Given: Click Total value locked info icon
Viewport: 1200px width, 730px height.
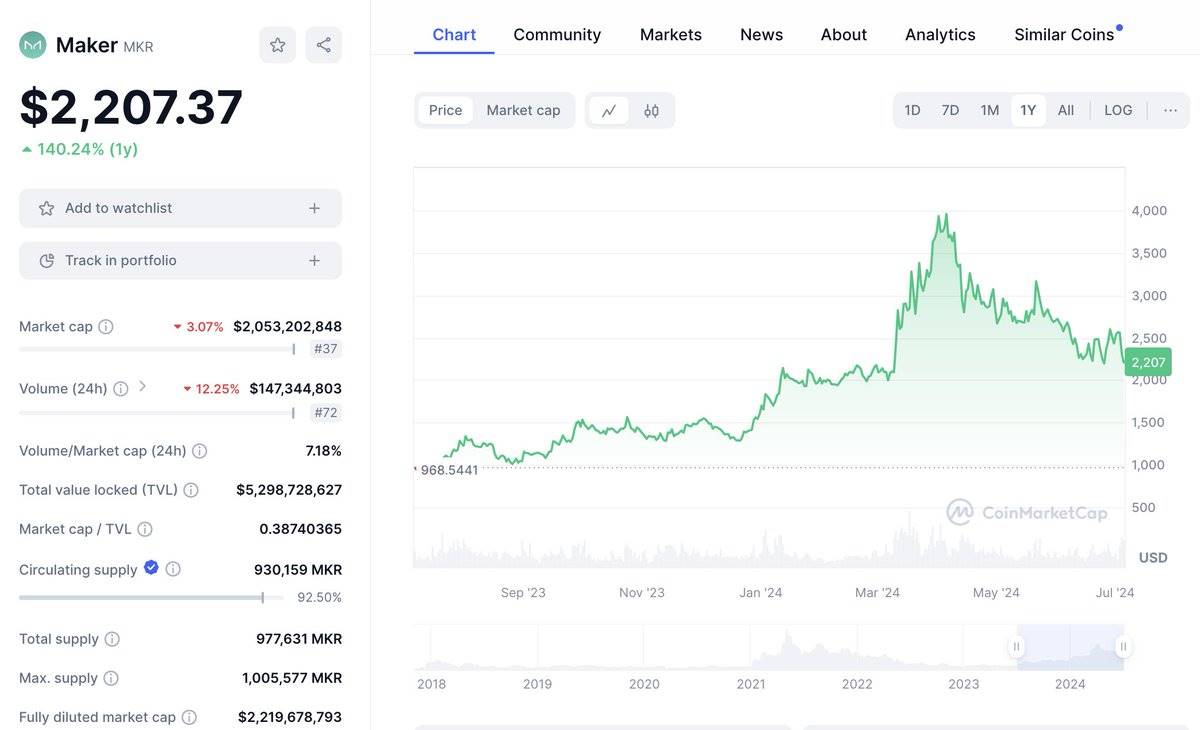Looking at the screenshot, I should click(191, 490).
